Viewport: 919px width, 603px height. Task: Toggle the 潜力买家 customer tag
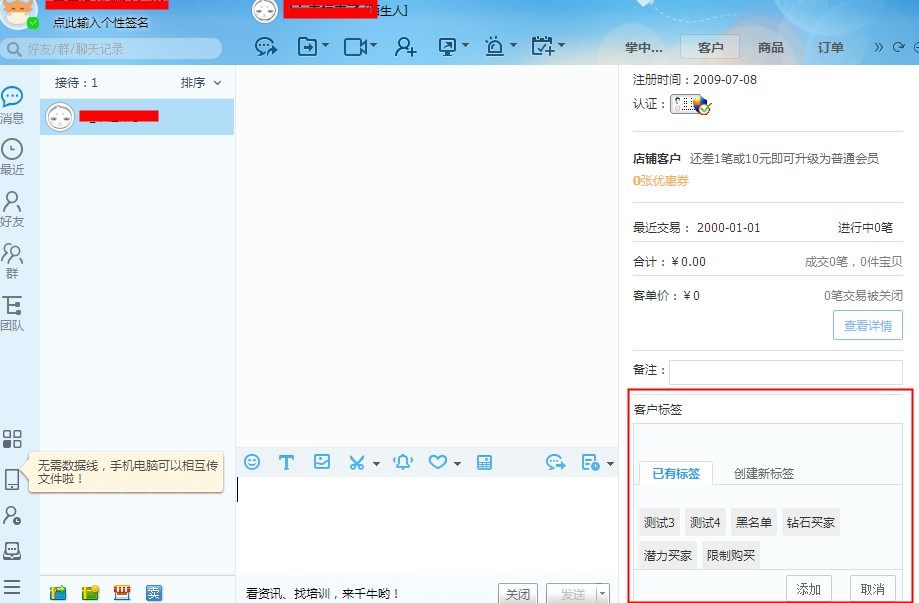(x=666, y=555)
